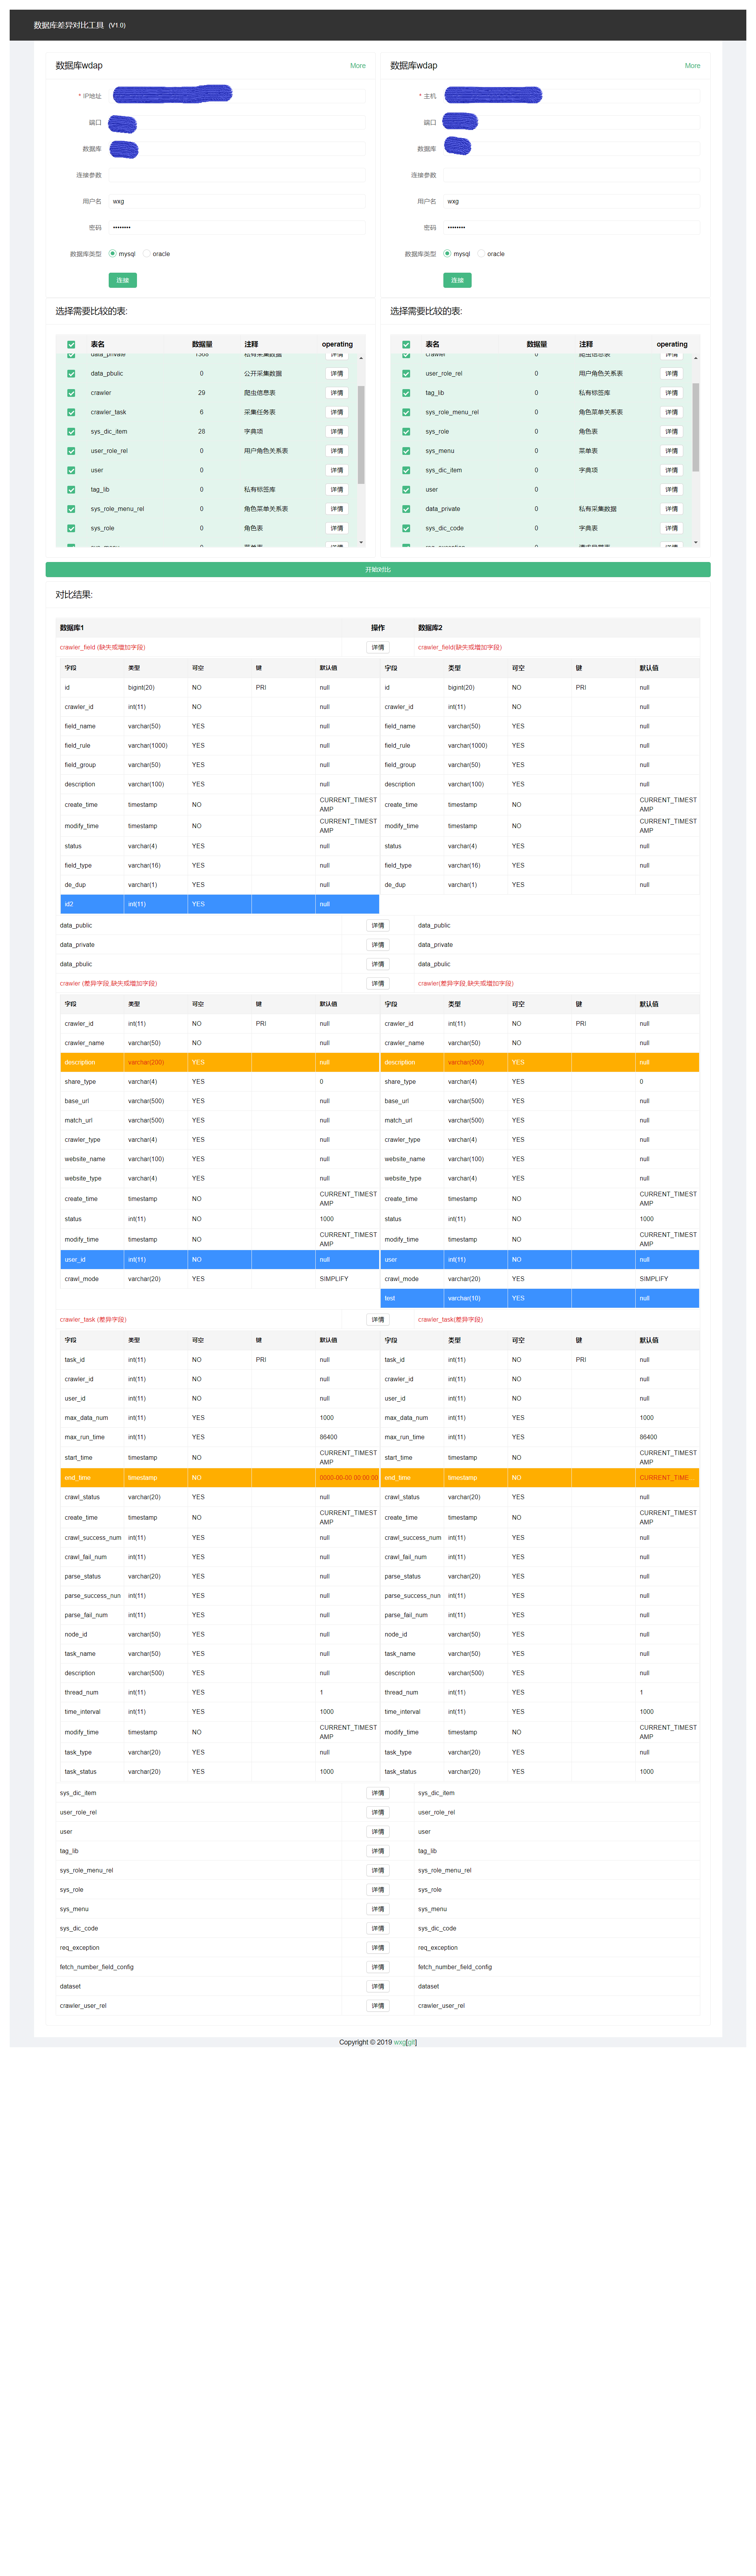The width and height of the screenshot is (756, 2576).
Task: Click scrollbar of left table list
Action: 361,435
